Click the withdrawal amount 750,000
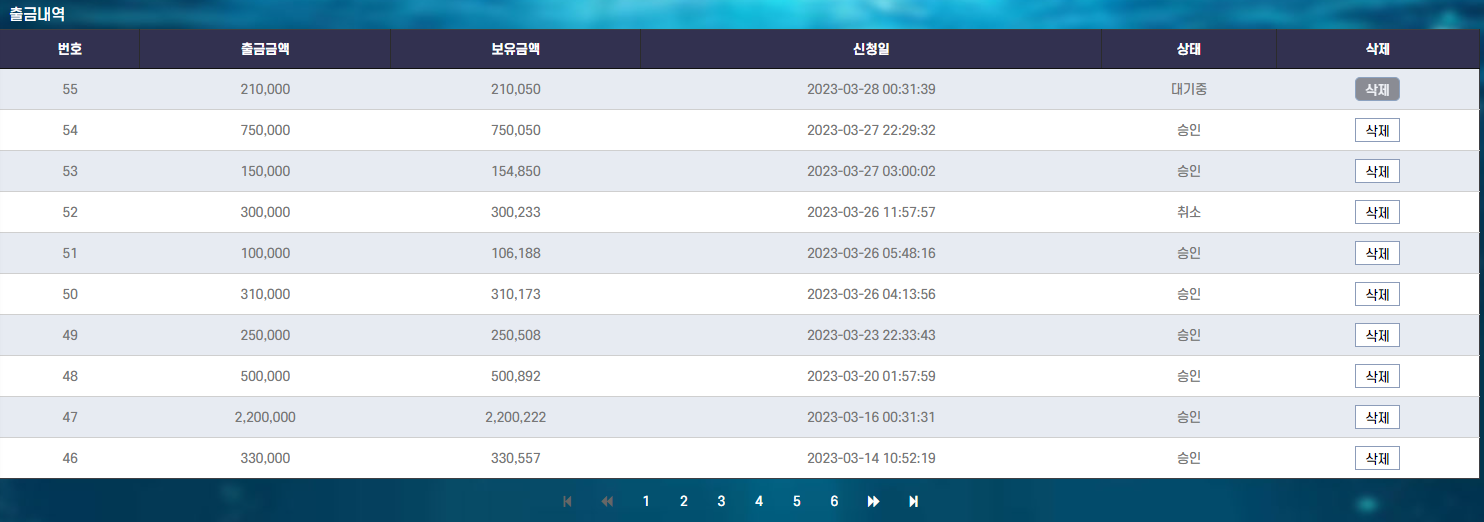 click(x=265, y=130)
